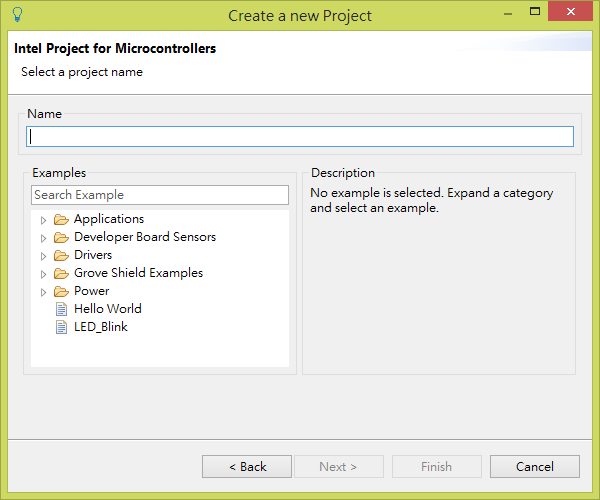
Task: Click the Power folder icon
Action: [61, 291]
